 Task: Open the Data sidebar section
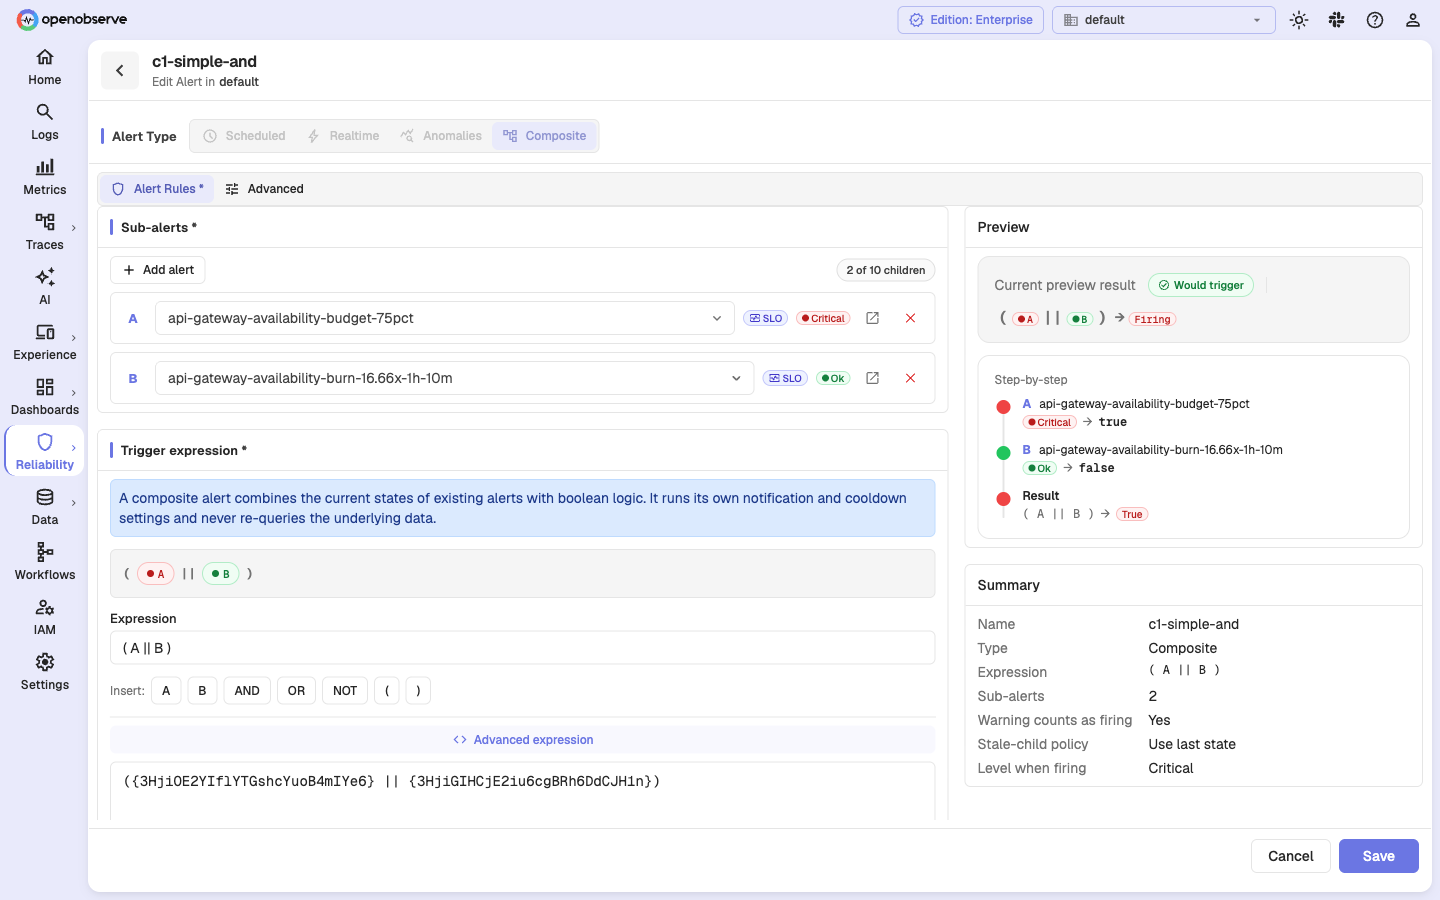(44, 507)
